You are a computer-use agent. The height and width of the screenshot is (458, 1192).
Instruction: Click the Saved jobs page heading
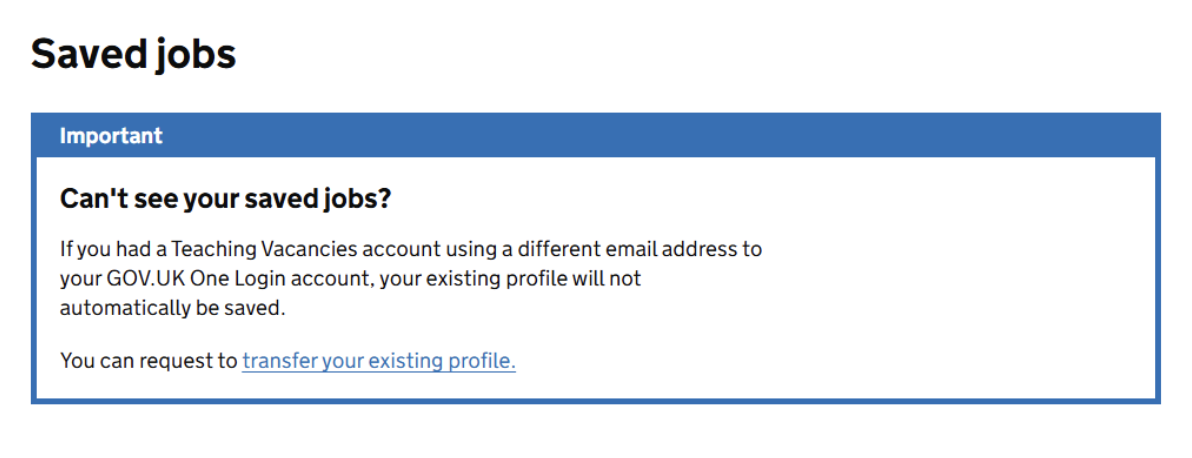tap(133, 54)
